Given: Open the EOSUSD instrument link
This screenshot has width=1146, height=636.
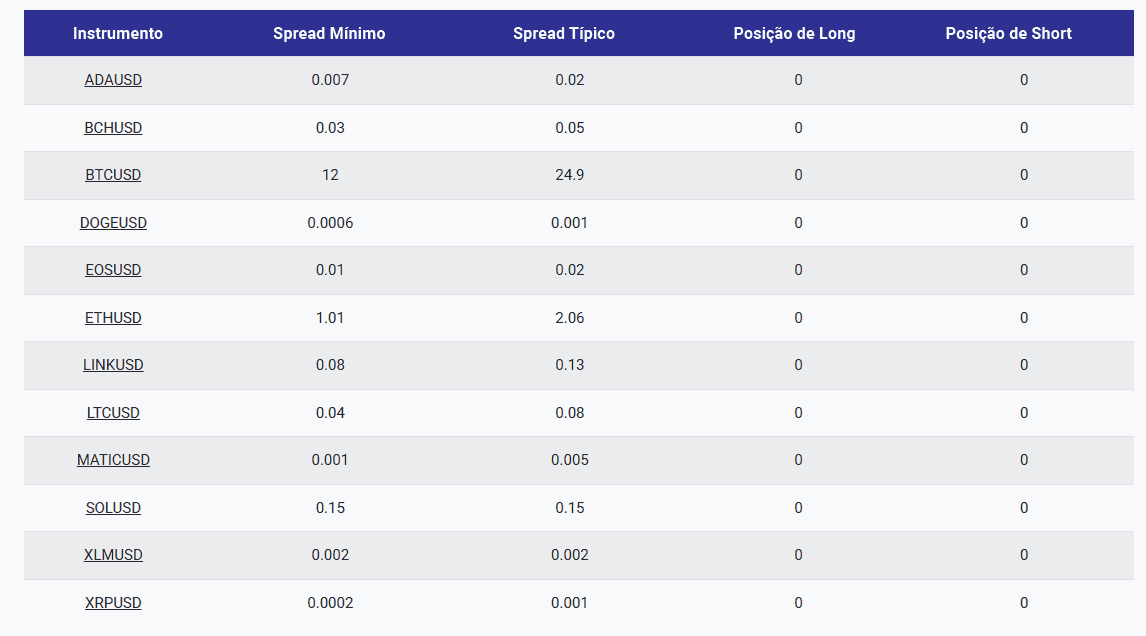Looking at the screenshot, I should coord(113,270).
